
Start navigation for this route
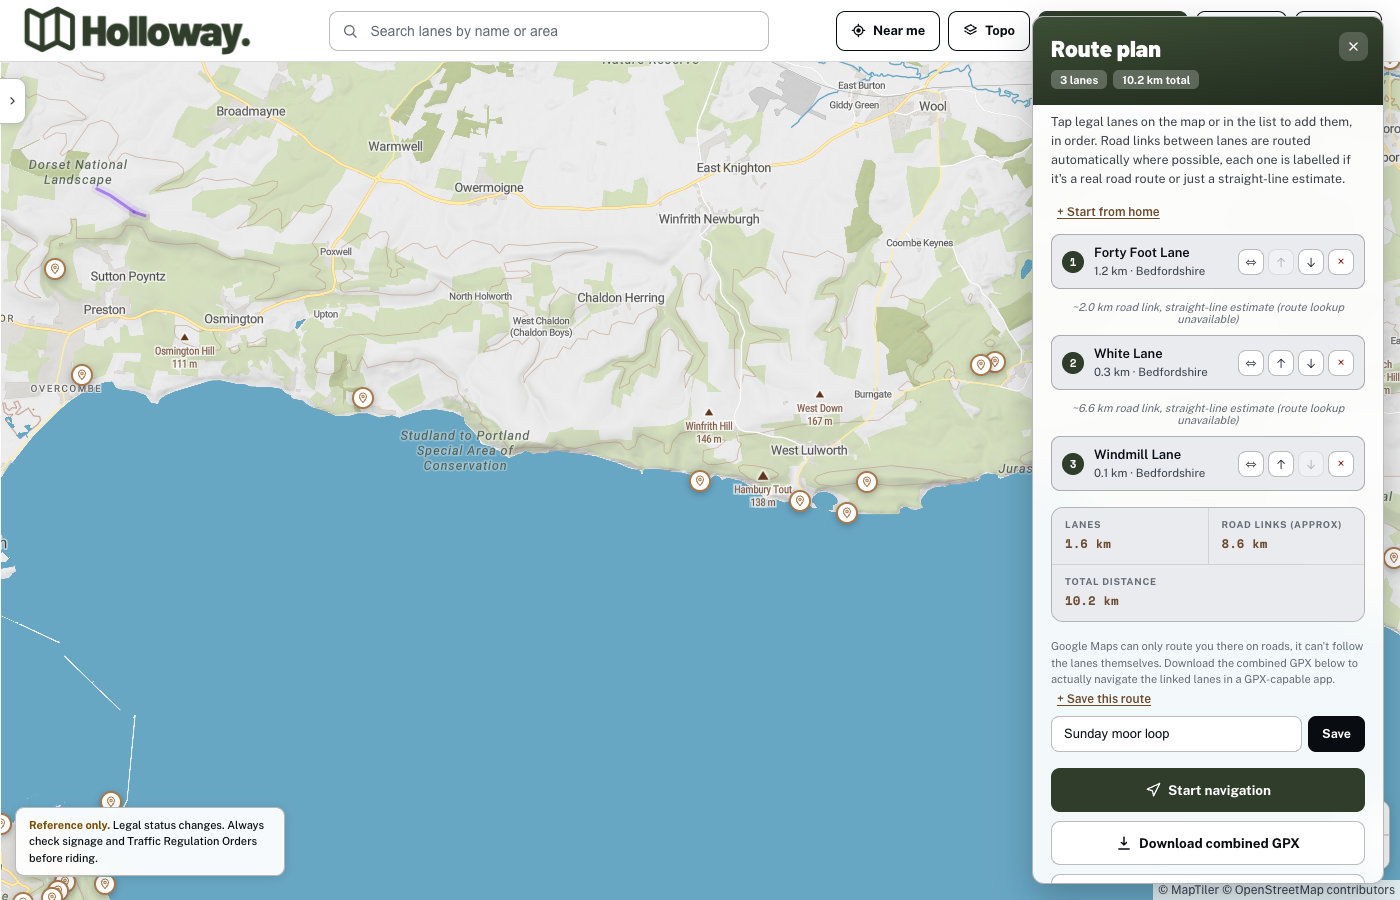pyautogui.click(x=1208, y=790)
